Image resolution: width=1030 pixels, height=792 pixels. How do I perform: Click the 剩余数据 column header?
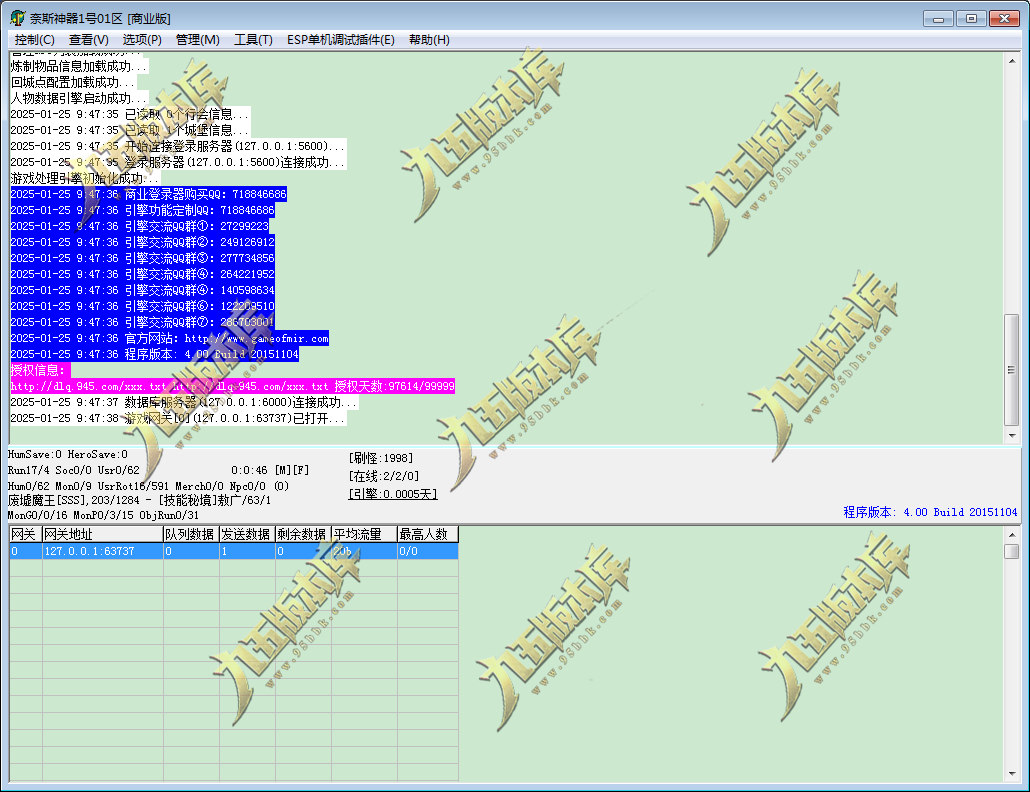click(x=303, y=535)
